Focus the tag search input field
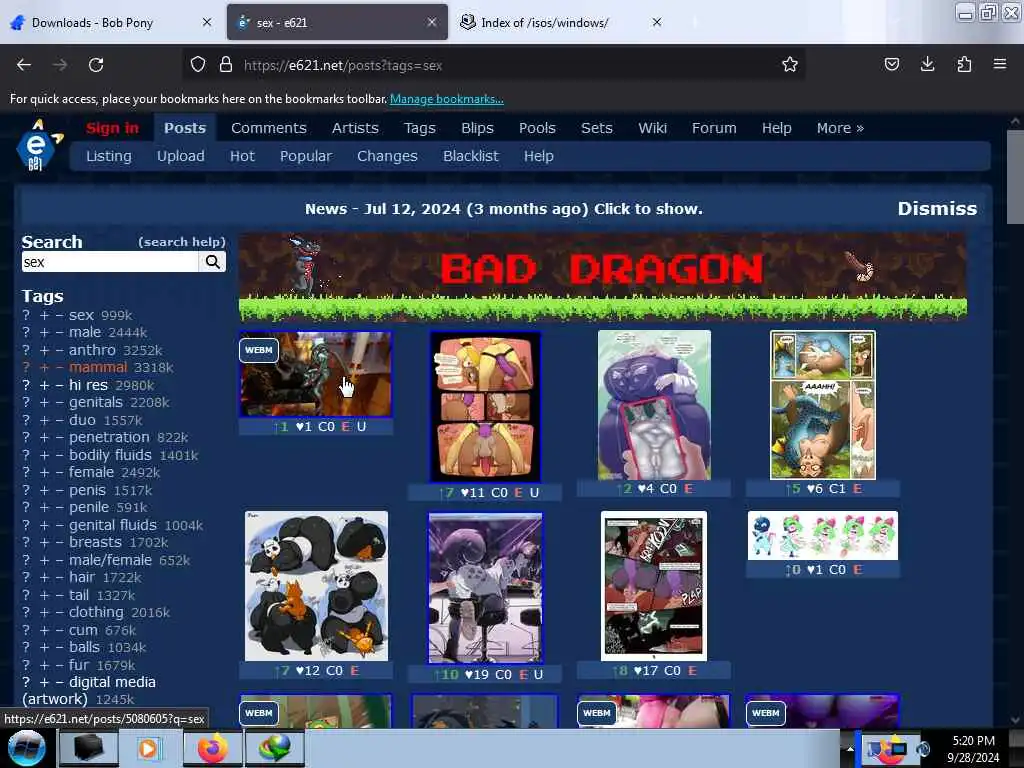The height and width of the screenshot is (768, 1024). [x=110, y=262]
